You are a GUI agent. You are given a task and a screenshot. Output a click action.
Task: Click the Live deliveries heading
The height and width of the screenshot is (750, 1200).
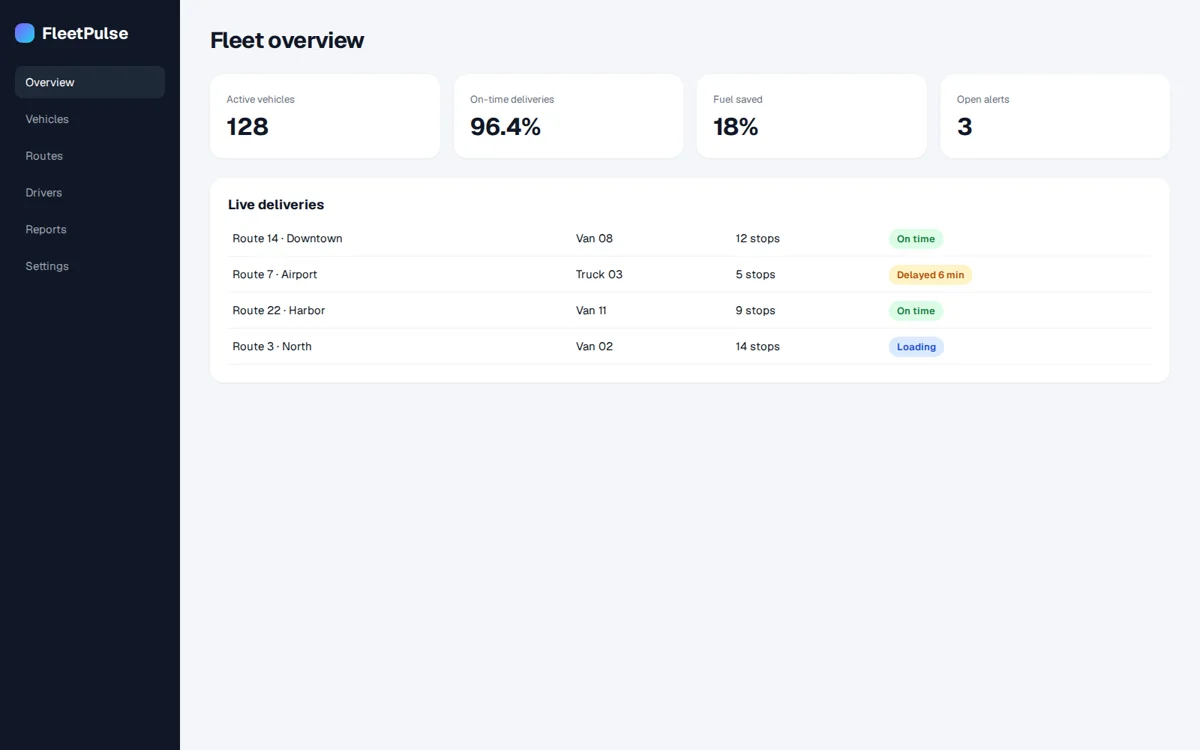[x=276, y=204]
